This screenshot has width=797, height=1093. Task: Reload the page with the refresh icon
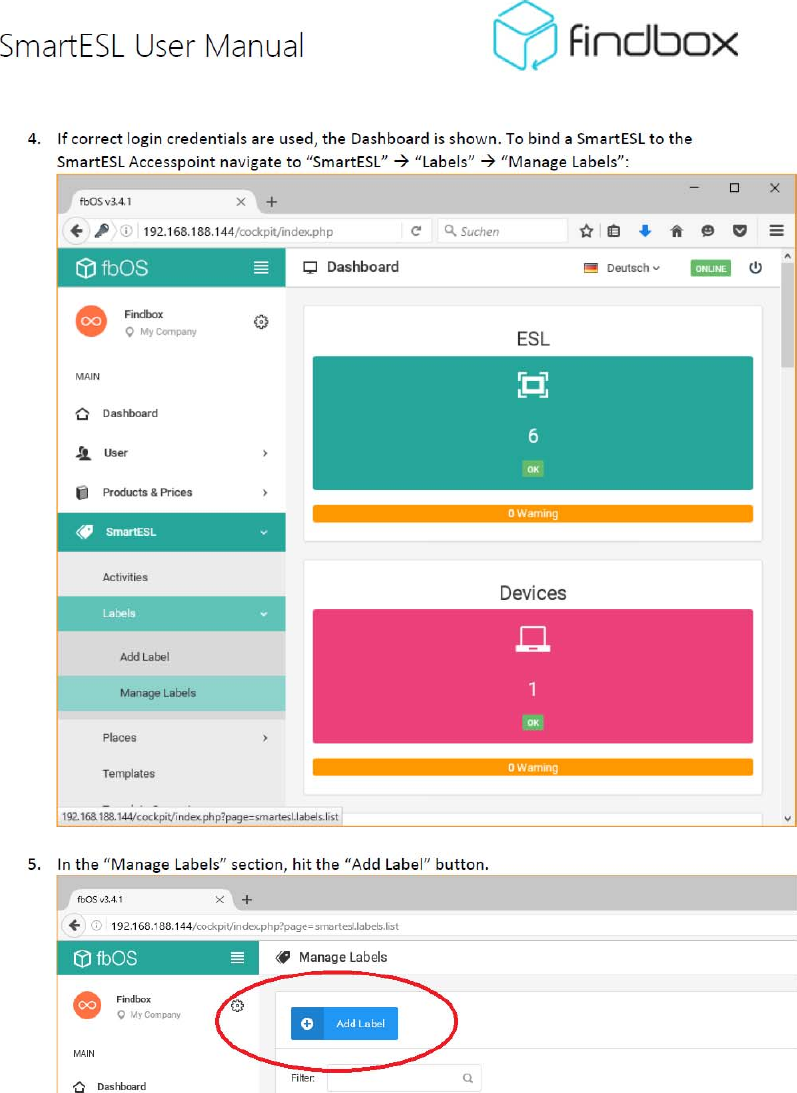click(x=416, y=231)
